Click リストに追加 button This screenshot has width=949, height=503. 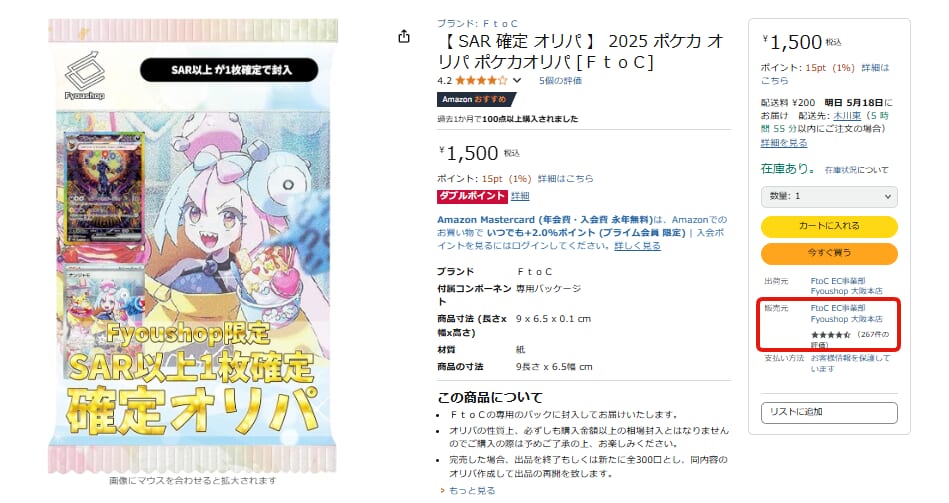pyautogui.click(x=829, y=412)
